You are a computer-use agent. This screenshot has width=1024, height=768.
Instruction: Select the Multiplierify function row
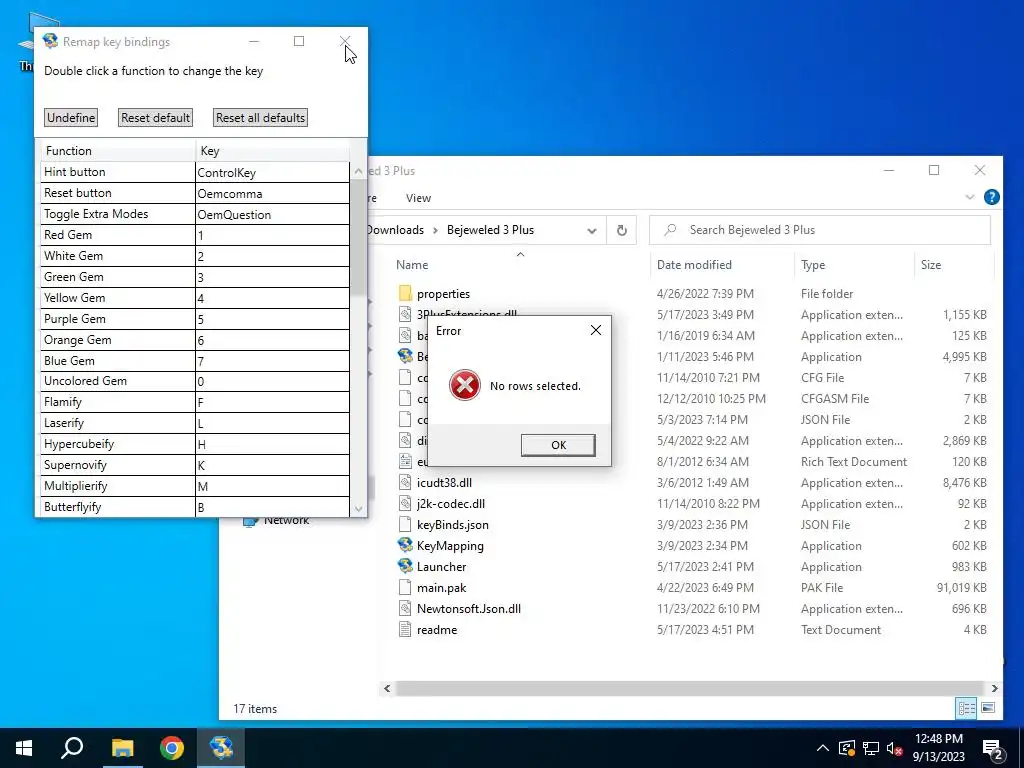[x=195, y=486]
